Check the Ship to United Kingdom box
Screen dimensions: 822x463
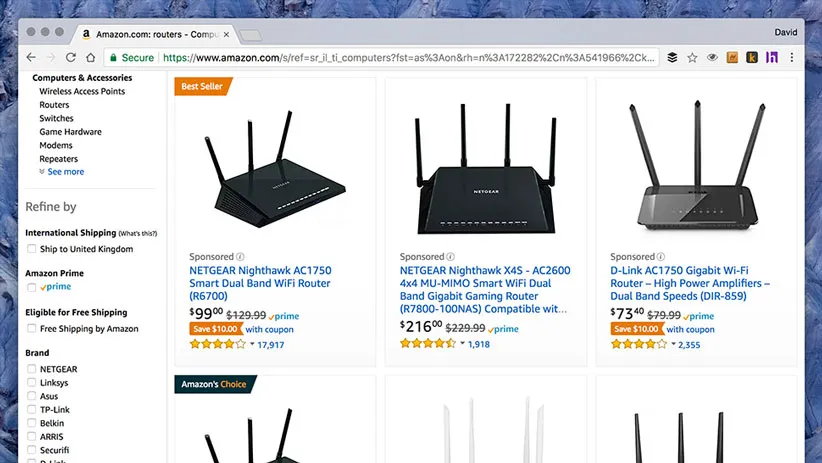point(32,249)
